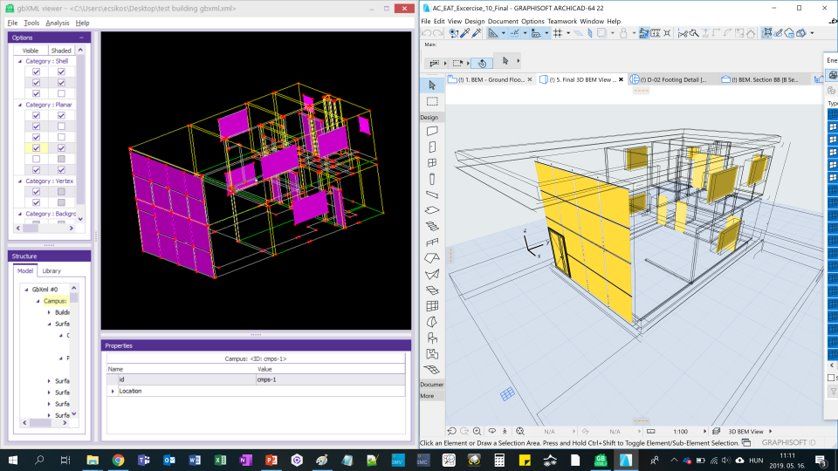The height and width of the screenshot is (471, 838).
Task: Open the 3D BEM View flyout arrow
Action: [x=770, y=431]
